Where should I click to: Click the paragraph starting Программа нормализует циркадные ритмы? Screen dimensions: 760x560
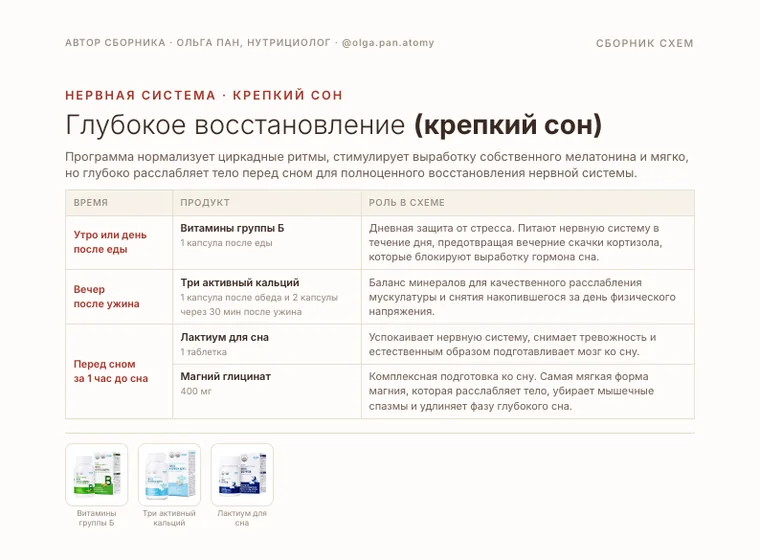point(377,165)
